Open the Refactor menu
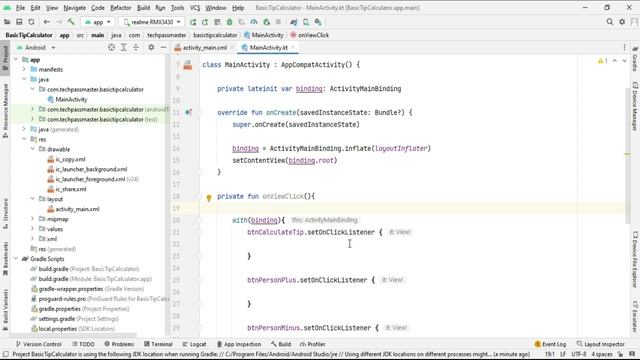The width and height of the screenshot is (640, 360). pos(121,8)
